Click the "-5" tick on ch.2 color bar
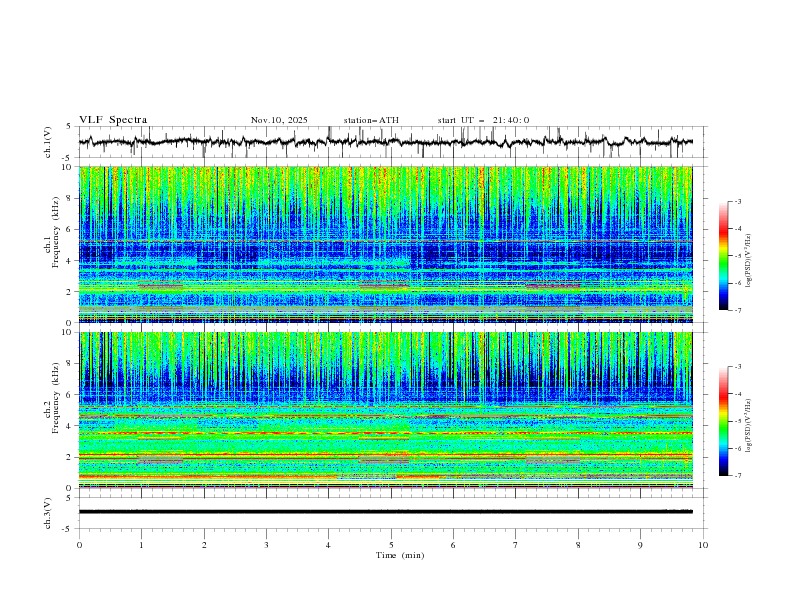This screenshot has height=612, width=792. click(738, 421)
